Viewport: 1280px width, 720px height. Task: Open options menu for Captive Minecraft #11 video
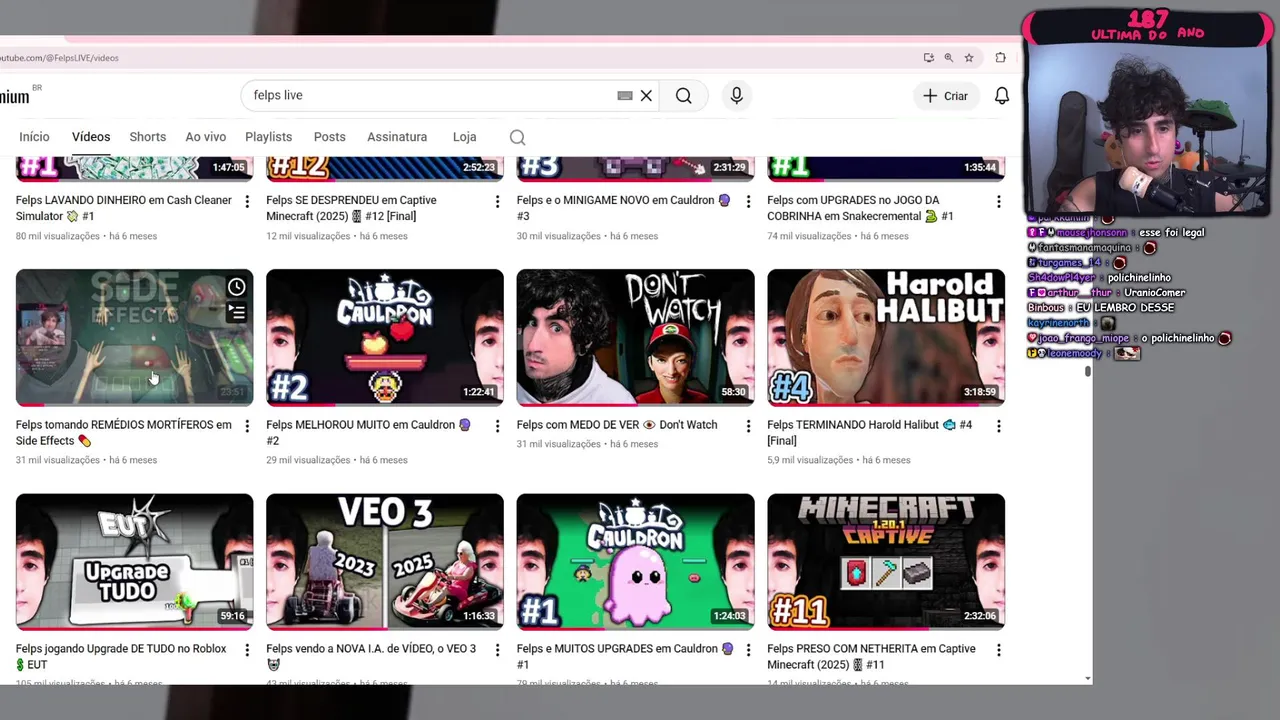[998, 650]
